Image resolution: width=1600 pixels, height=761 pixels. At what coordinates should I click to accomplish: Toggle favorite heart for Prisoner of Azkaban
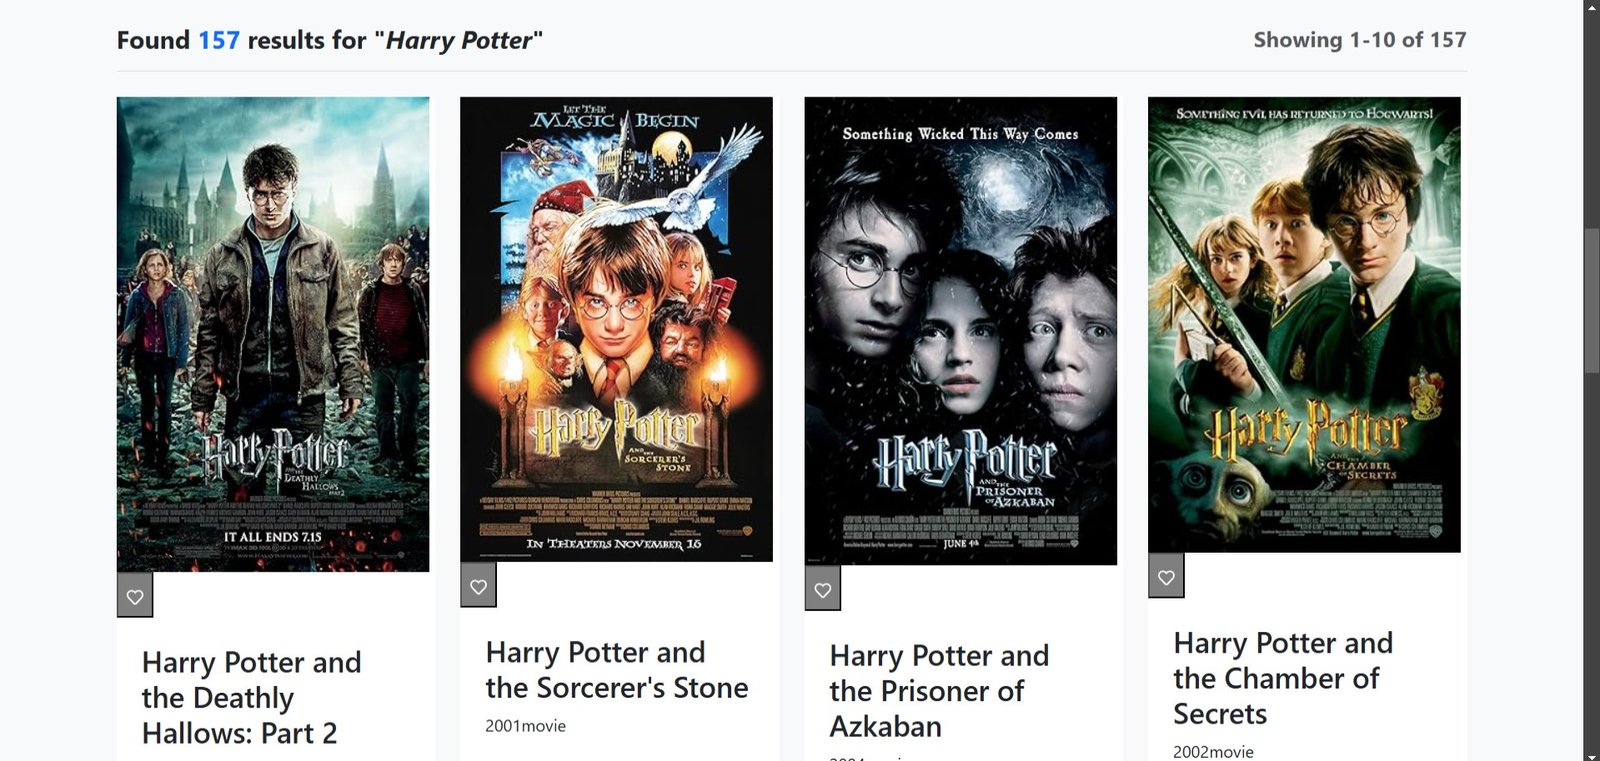click(822, 590)
